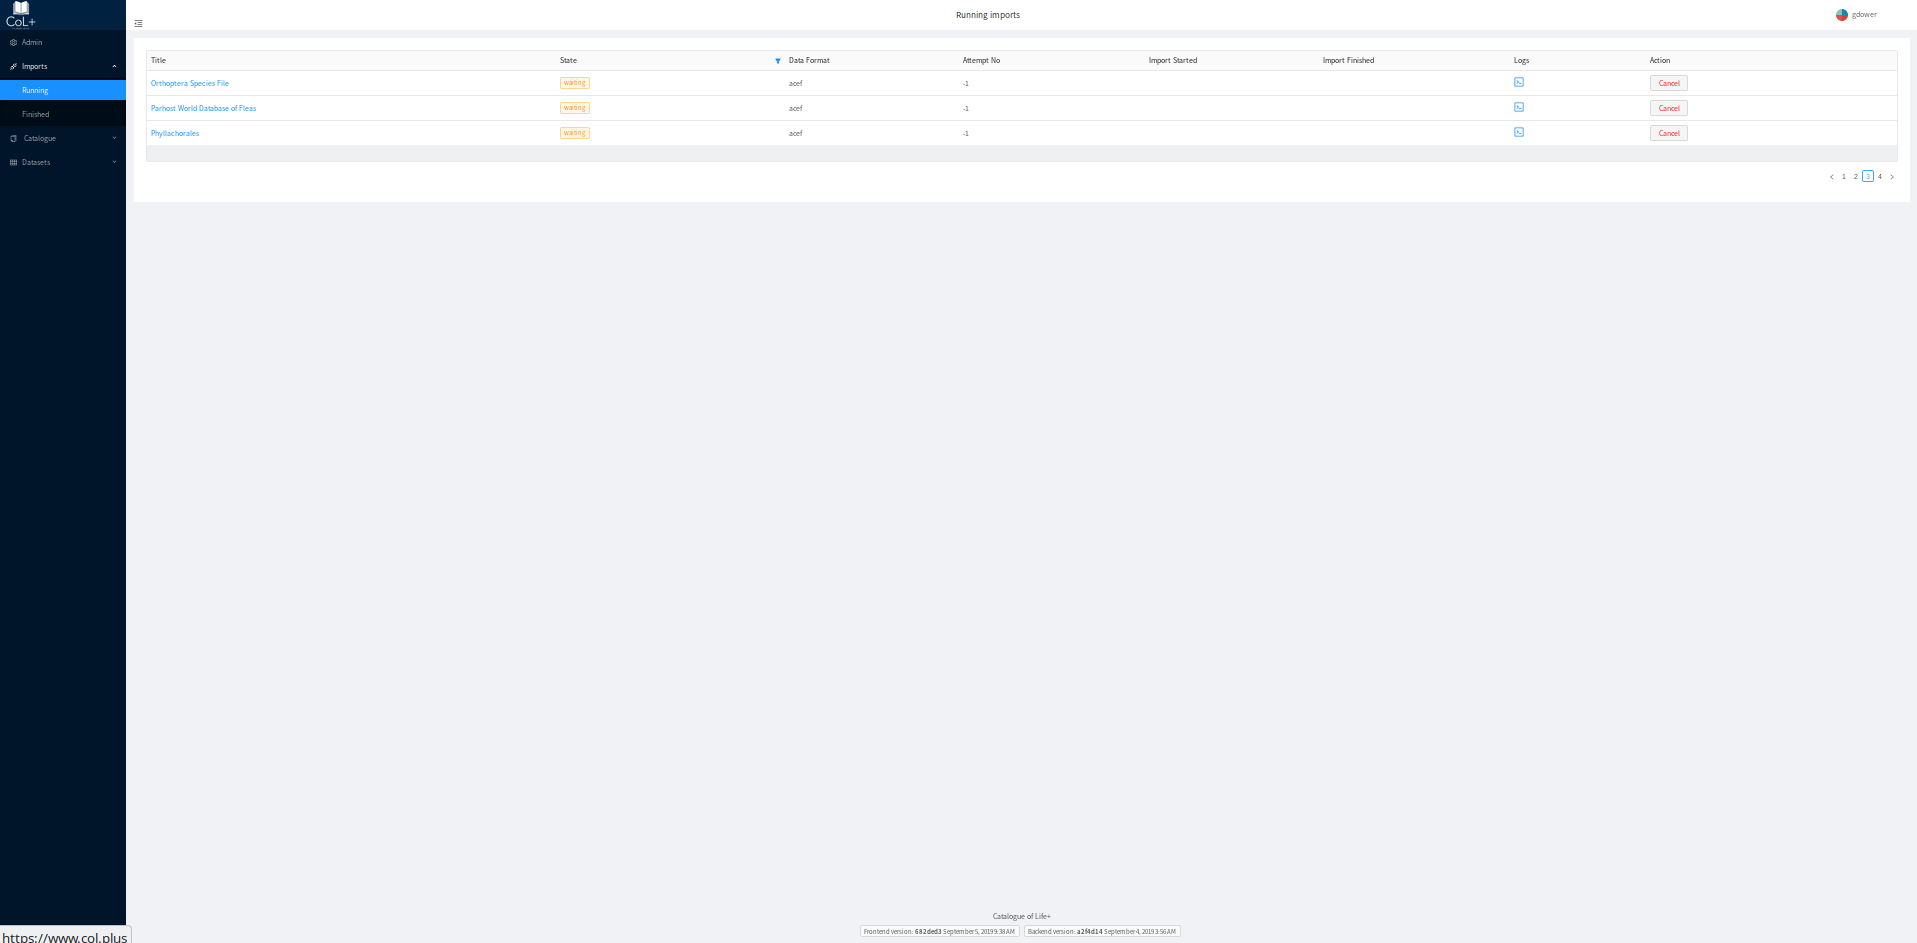Viewport: 1917px width, 943px height.
Task: View logs for Phyllachorales
Action: pos(1518,132)
